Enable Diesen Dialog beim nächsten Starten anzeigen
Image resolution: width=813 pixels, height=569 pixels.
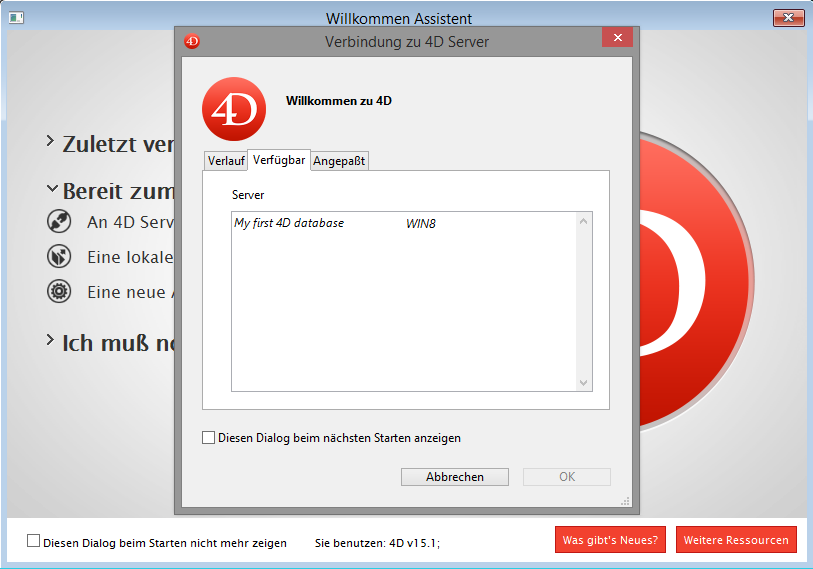[x=208, y=438]
